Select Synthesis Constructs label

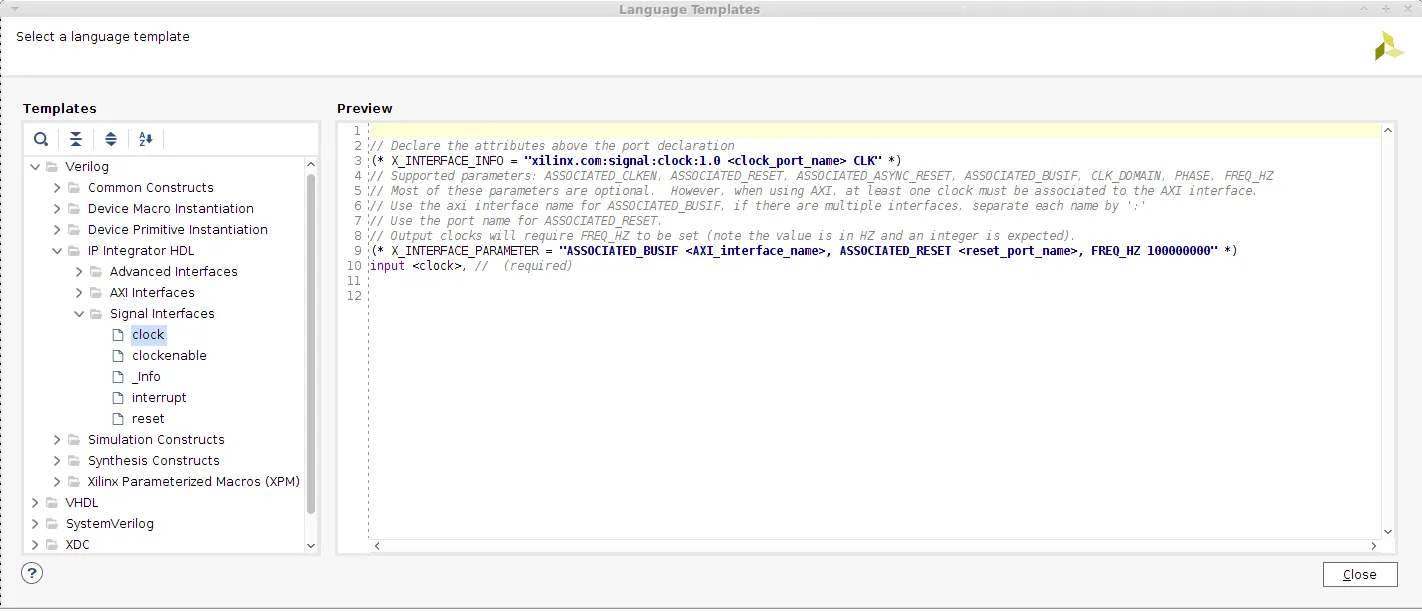tap(154, 461)
